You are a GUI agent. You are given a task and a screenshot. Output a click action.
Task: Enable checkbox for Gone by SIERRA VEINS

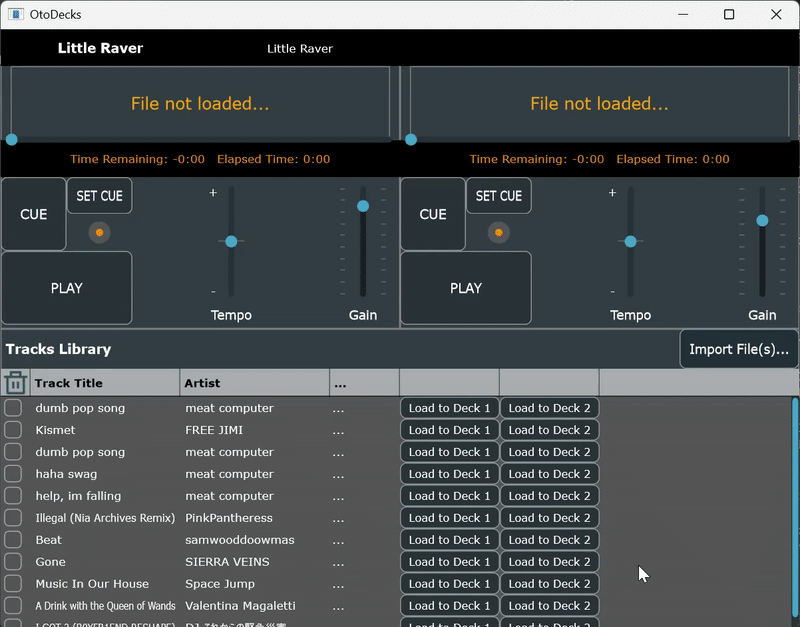pos(13,562)
